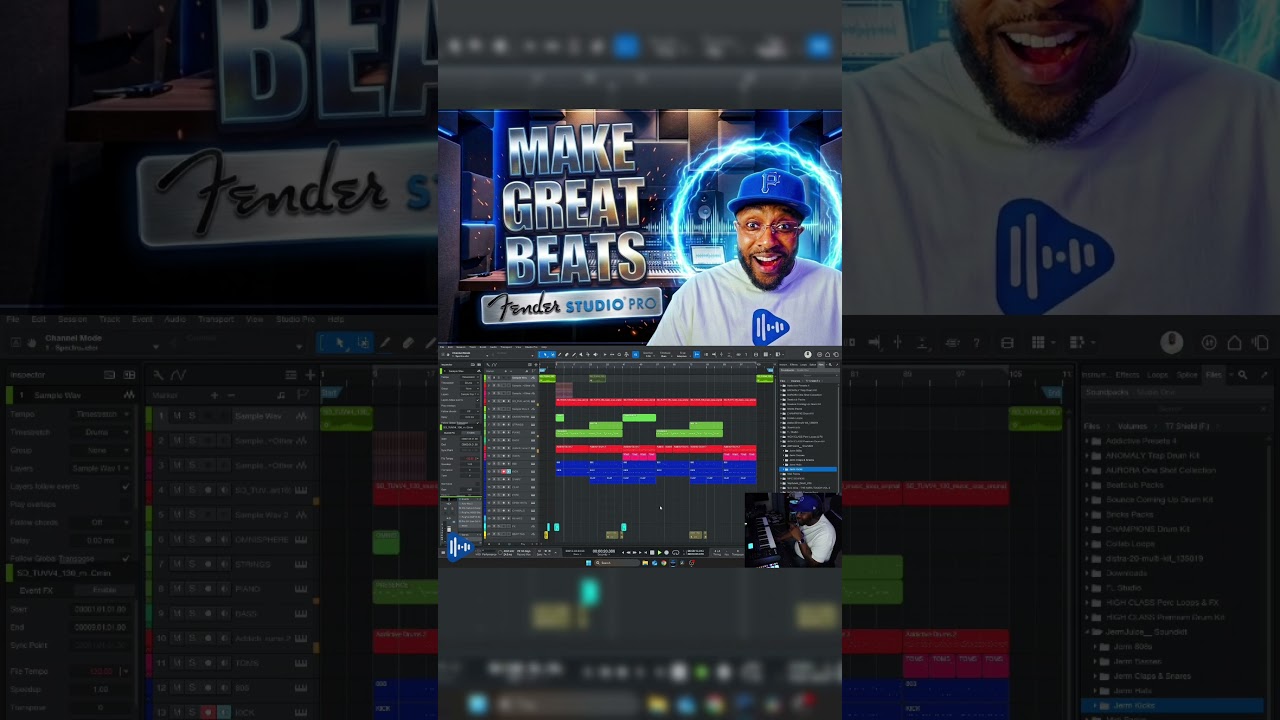Choose the Paint pencil tool in the enlarged backdrop

(x=385, y=343)
